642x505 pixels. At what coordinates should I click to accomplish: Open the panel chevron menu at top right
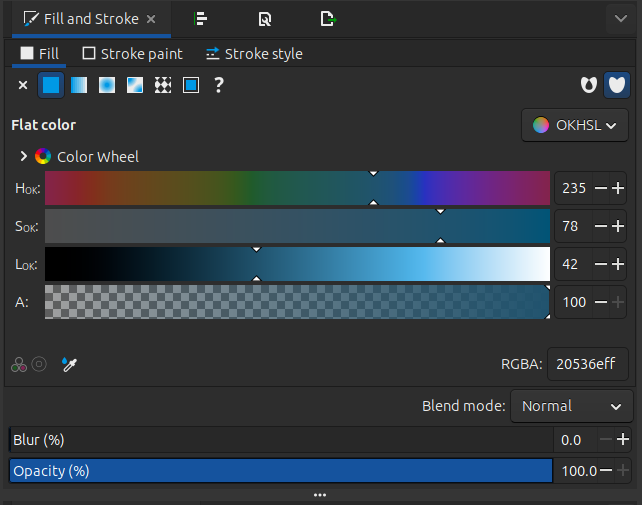tap(617, 18)
